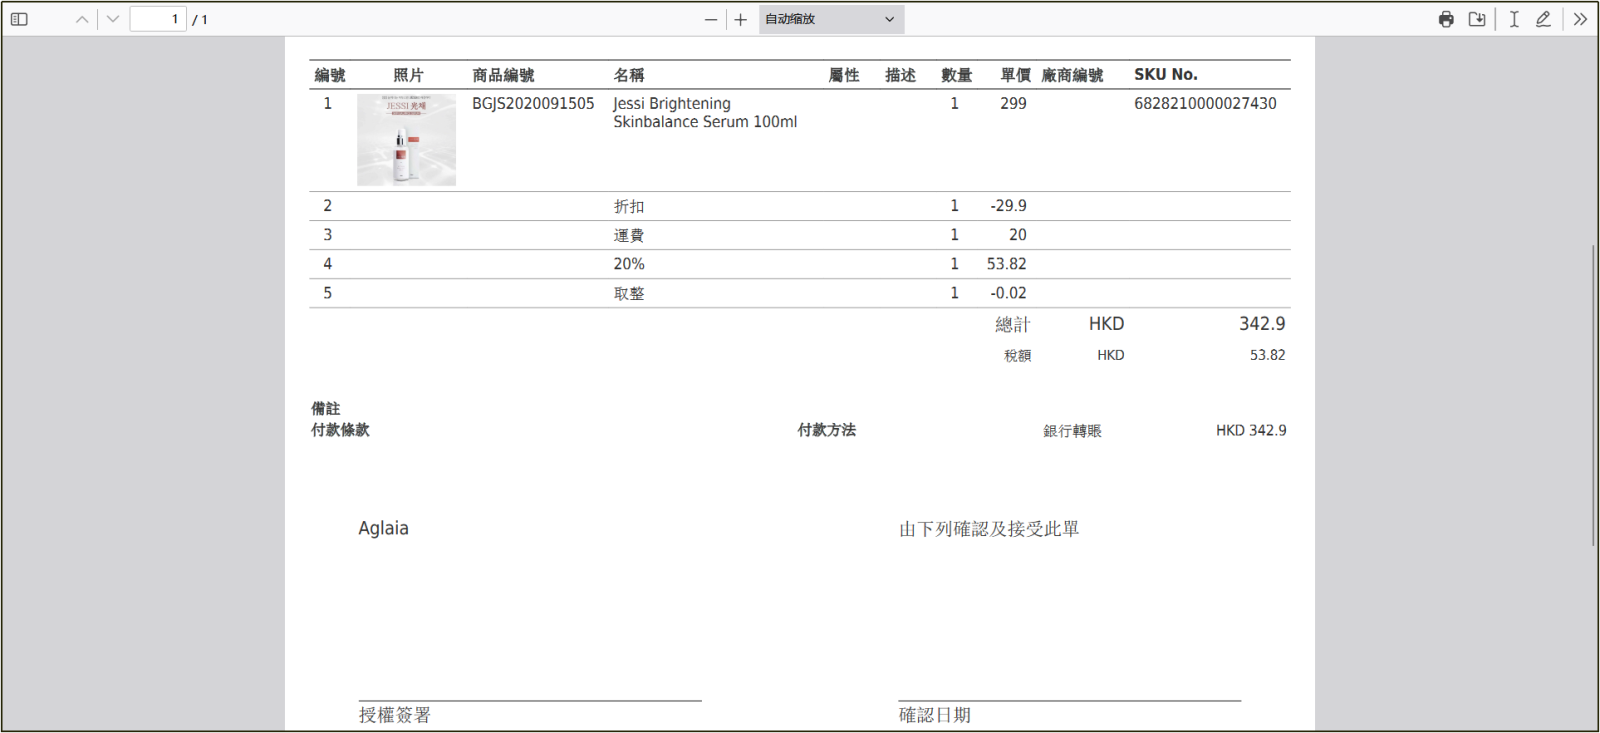The image size is (1600, 733).
Task: Open the 自动缩放 zoom dropdown
Action: pyautogui.click(x=831, y=19)
